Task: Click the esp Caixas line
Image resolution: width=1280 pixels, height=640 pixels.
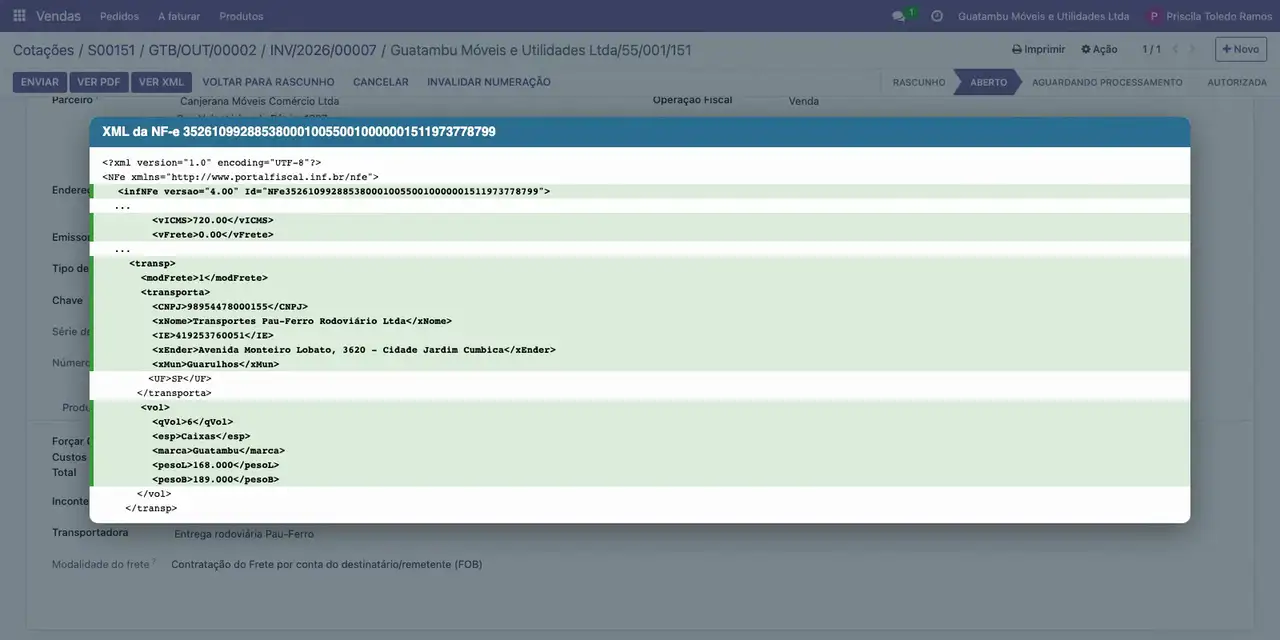Action: tap(201, 436)
